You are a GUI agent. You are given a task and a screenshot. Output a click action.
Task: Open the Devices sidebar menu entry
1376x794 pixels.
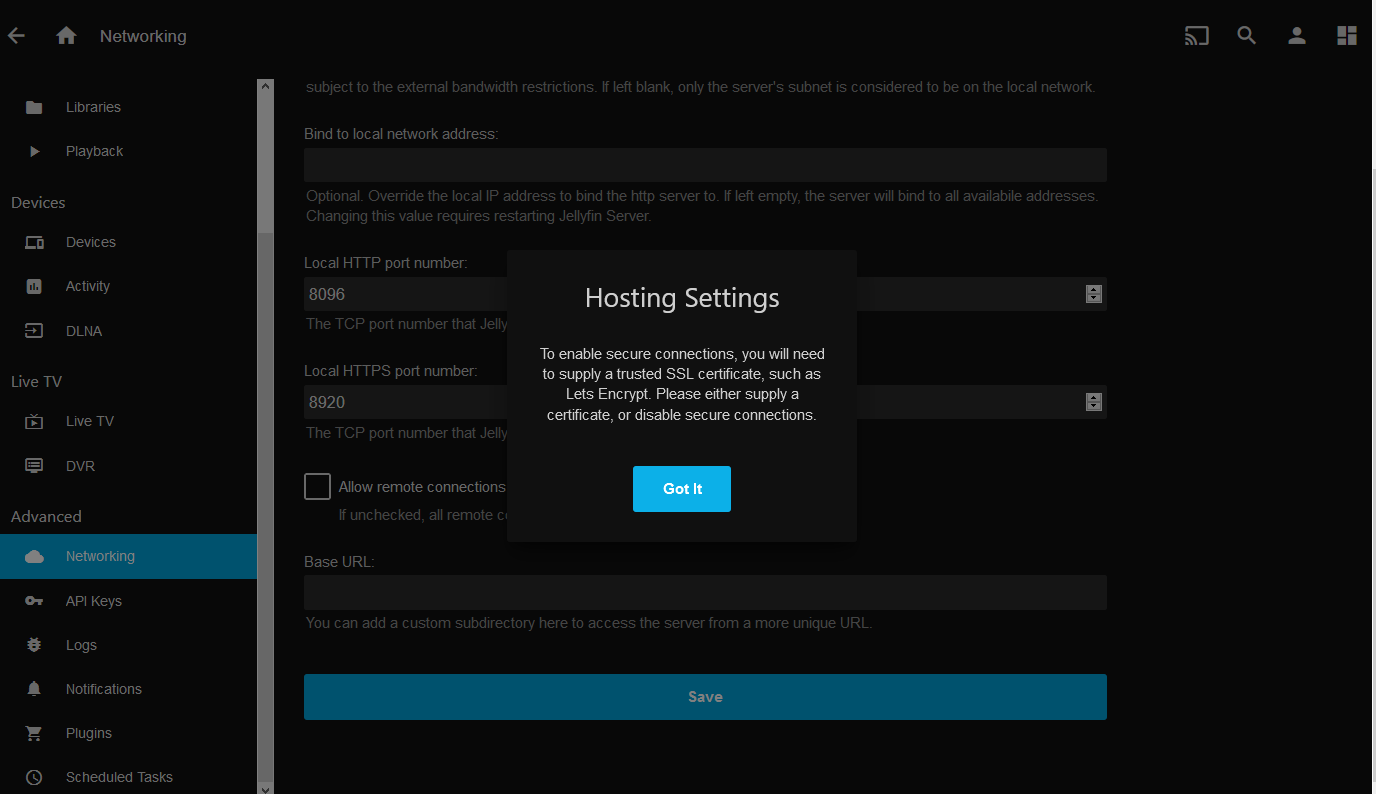click(128, 242)
